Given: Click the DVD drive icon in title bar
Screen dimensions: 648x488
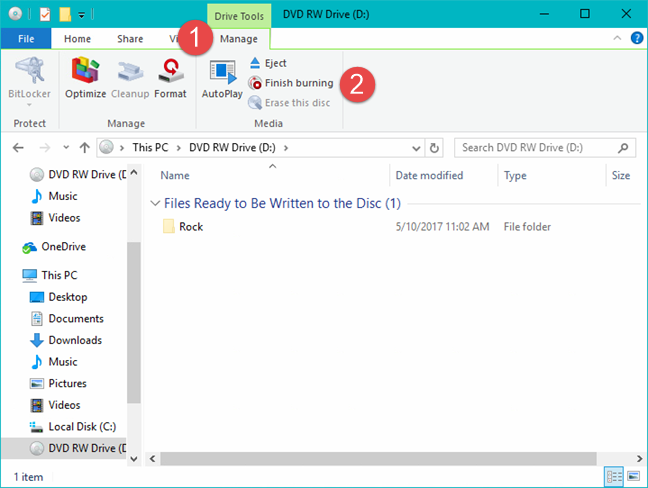Looking at the screenshot, I should 15,14.
